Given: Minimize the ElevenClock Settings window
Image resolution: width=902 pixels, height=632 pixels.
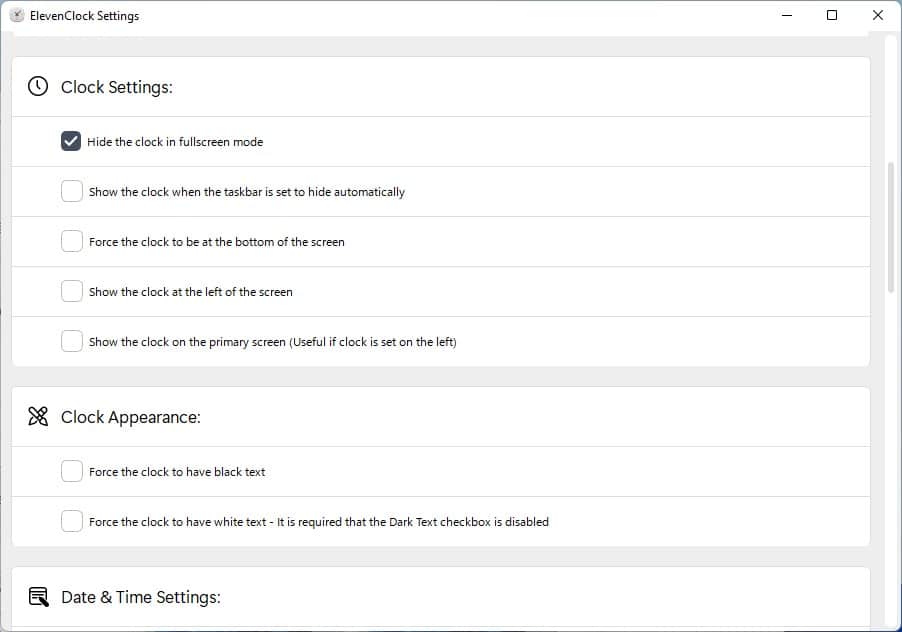Looking at the screenshot, I should tap(786, 16).
